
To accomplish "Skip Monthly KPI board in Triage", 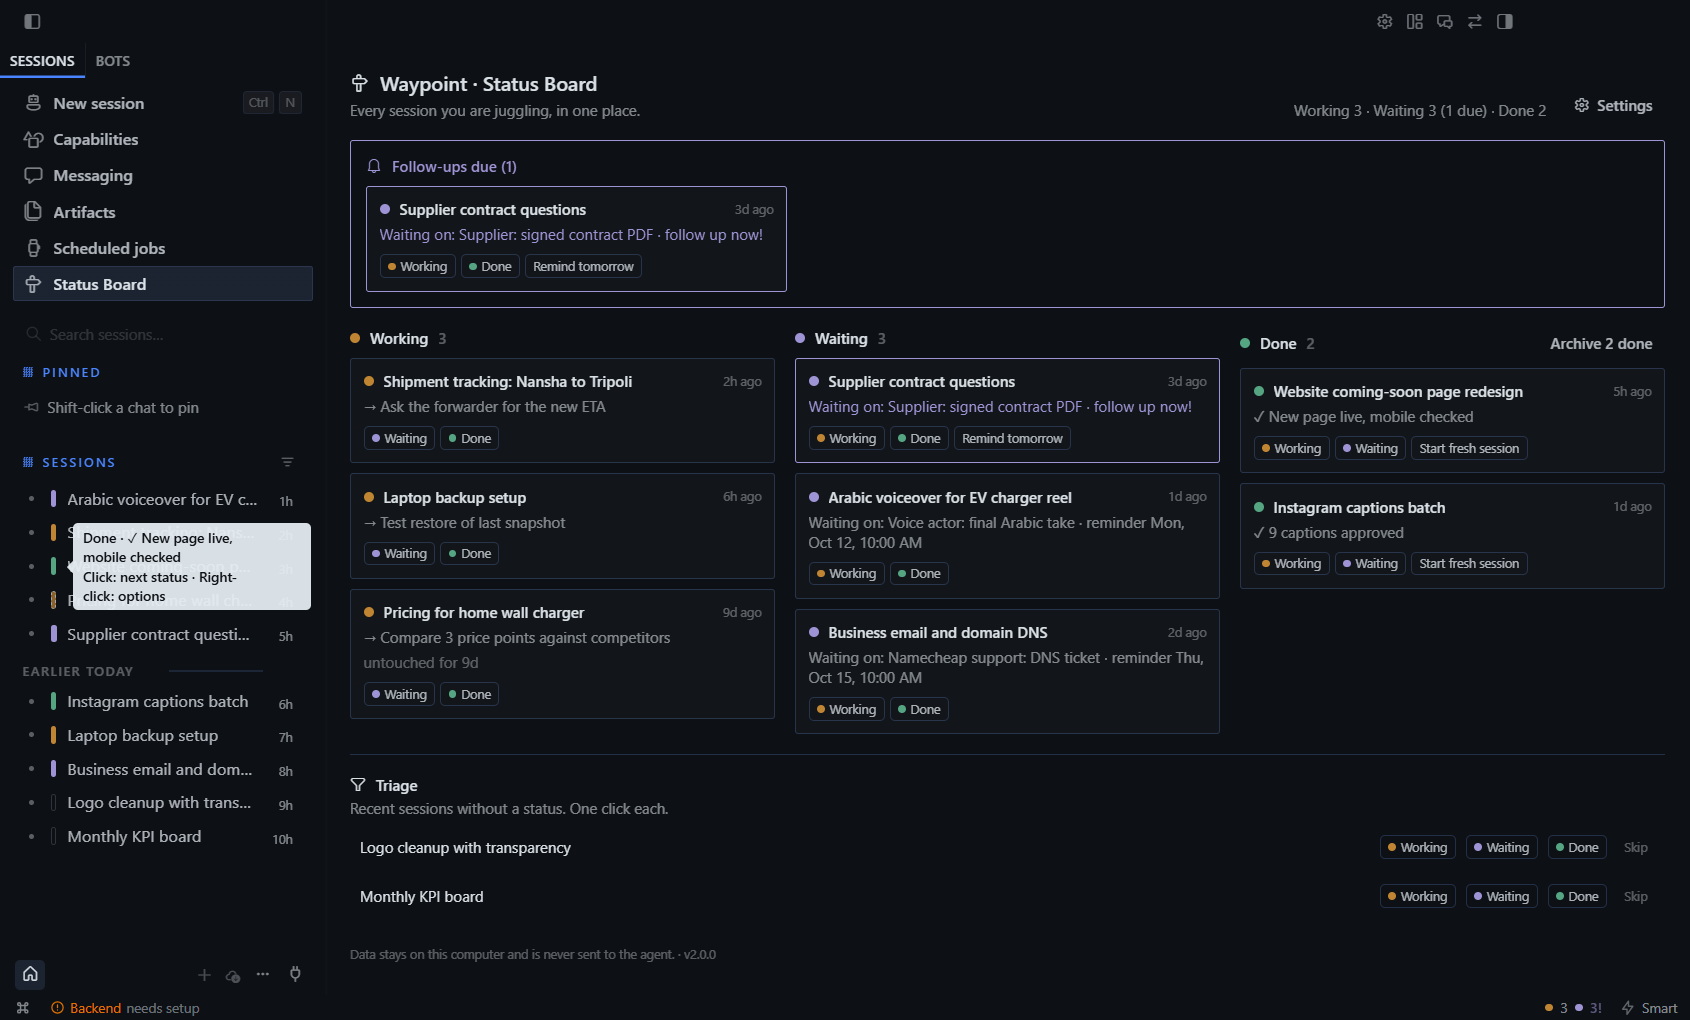I will click(x=1636, y=897).
